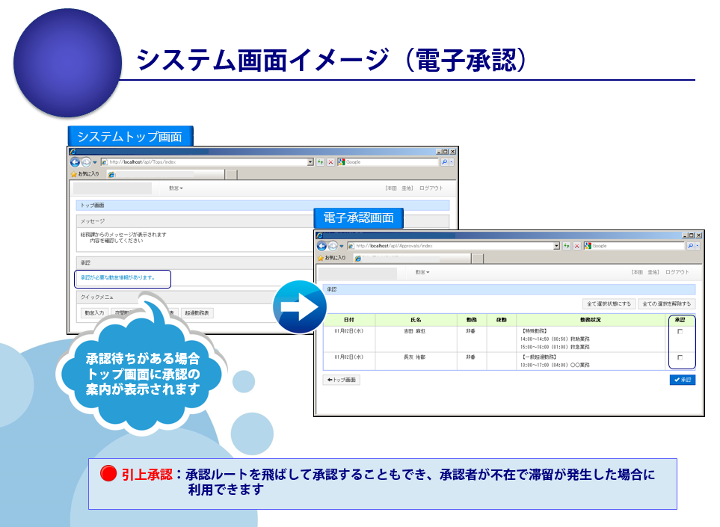Click the 承認 column header in the table
The width and height of the screenshot is (720, 527).
click(x=680, y=320)
